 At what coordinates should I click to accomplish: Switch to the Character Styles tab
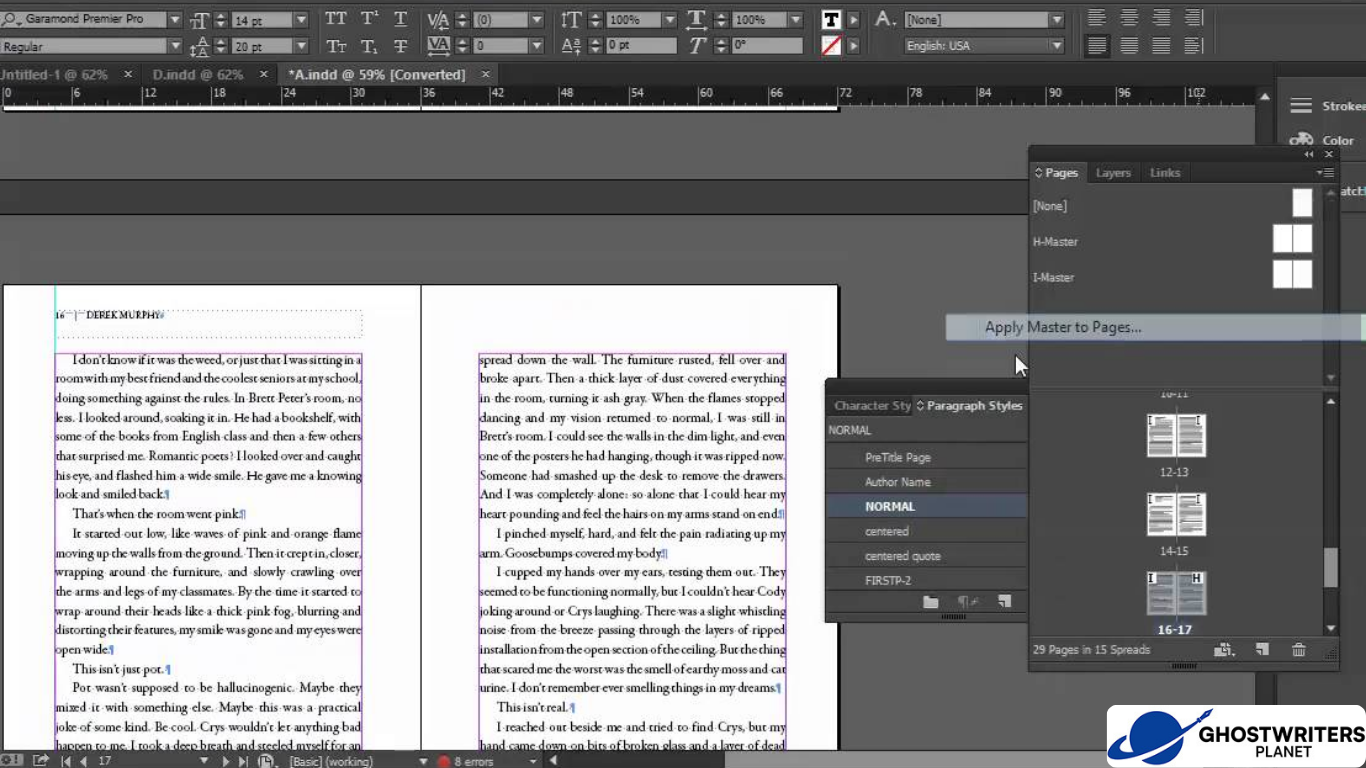(870, 405)
